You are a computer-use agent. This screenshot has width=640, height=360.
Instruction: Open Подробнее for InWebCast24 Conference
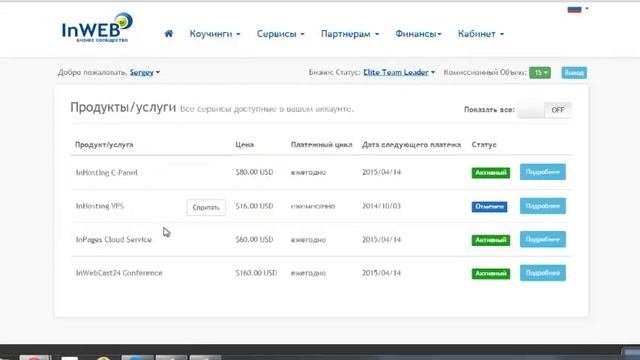coord(542,273)
